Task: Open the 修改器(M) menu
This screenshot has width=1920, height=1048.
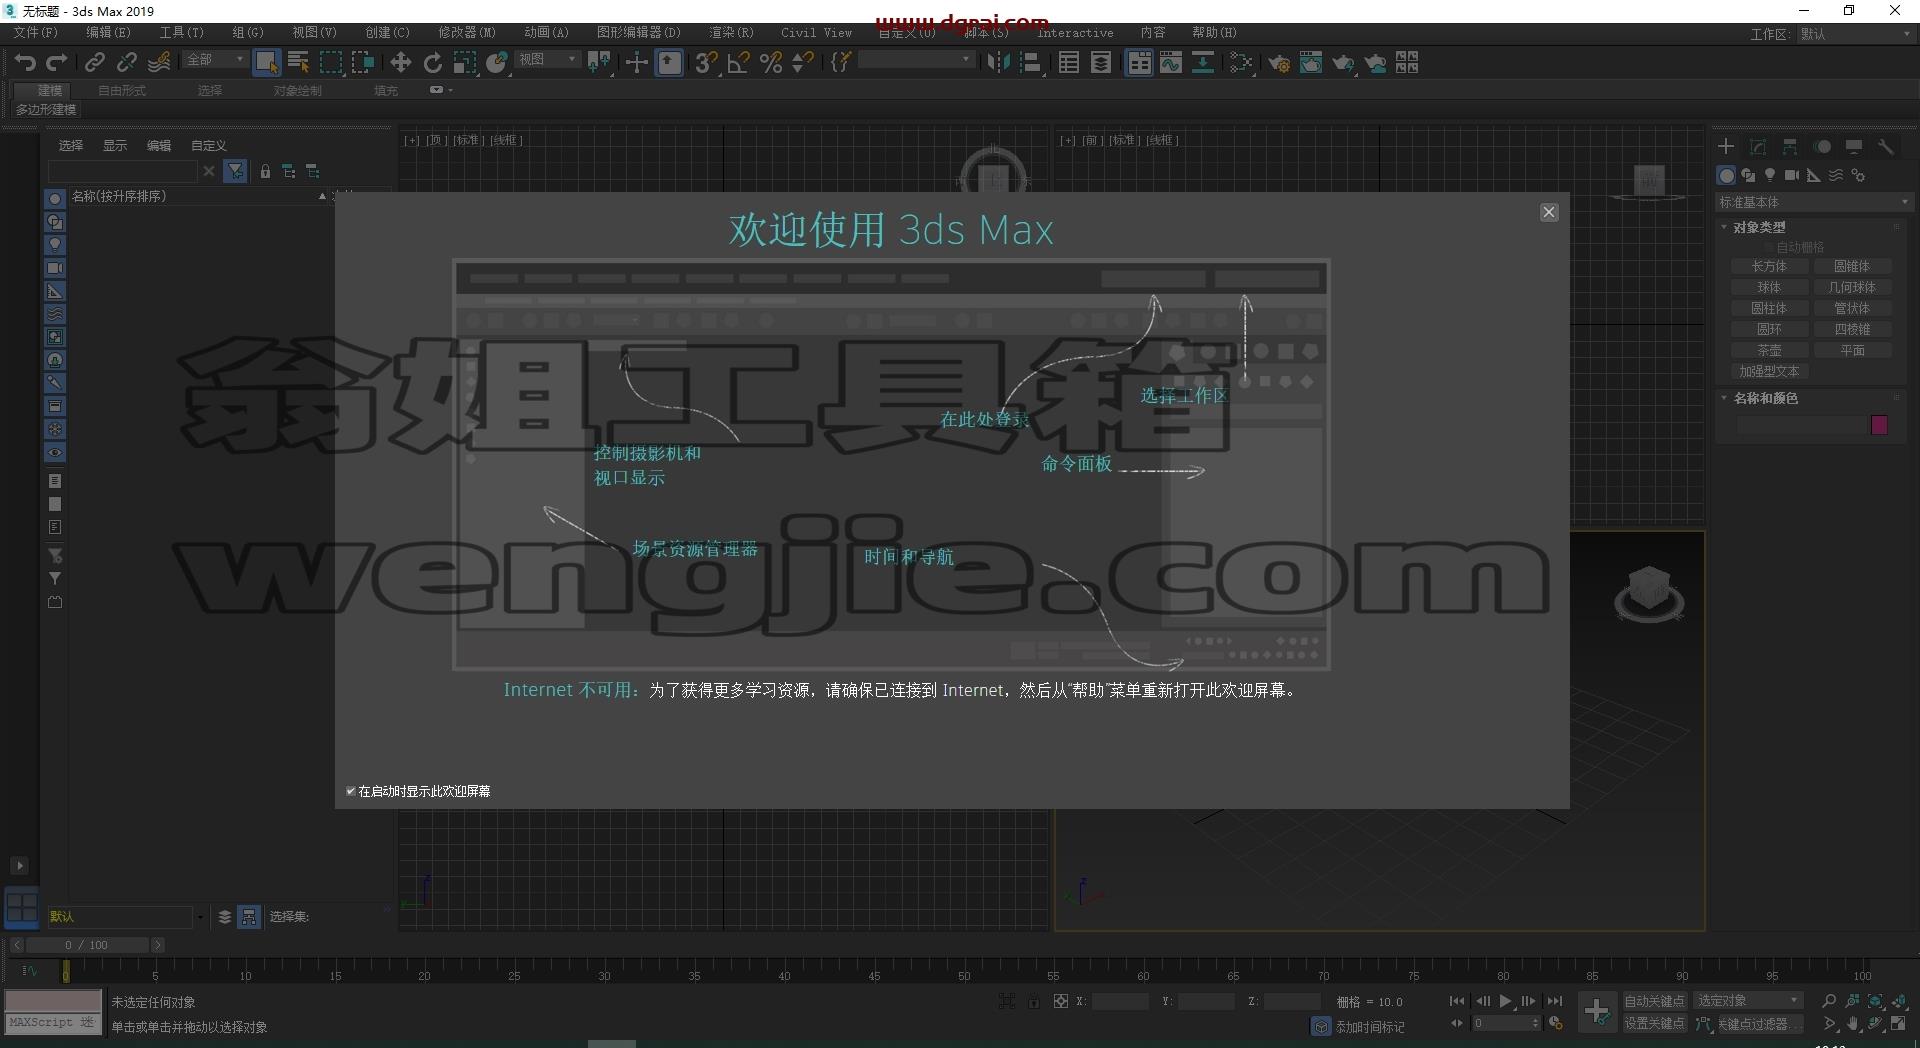Action: pyautogui.click(x=467, y=33)
